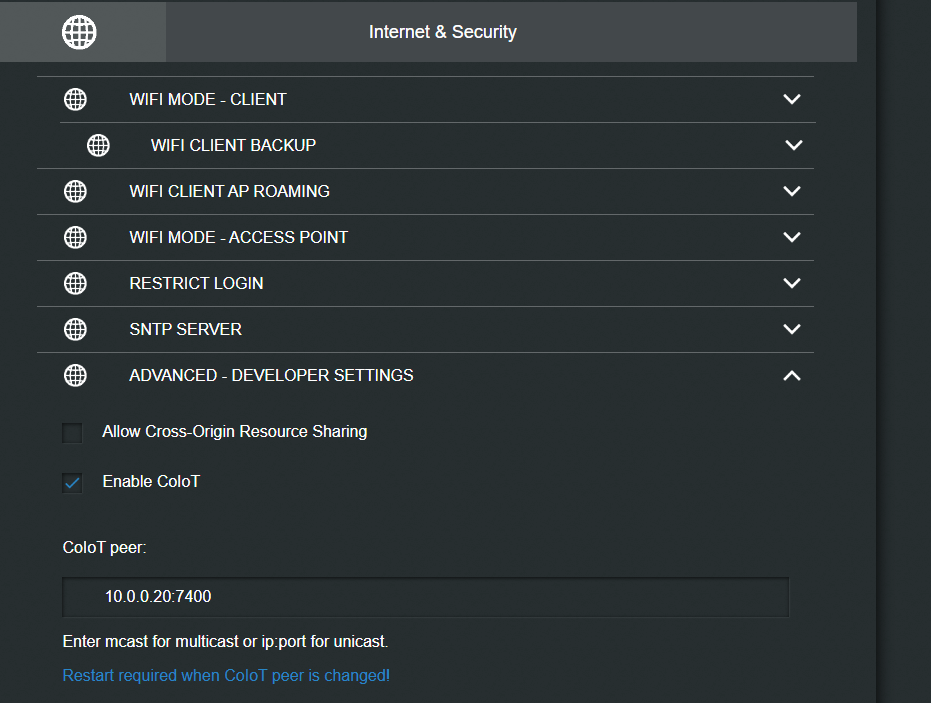Enable Allow Cross-Origin Resource Sharing checkbox
The image size is (931, 703).
point(72,433)
